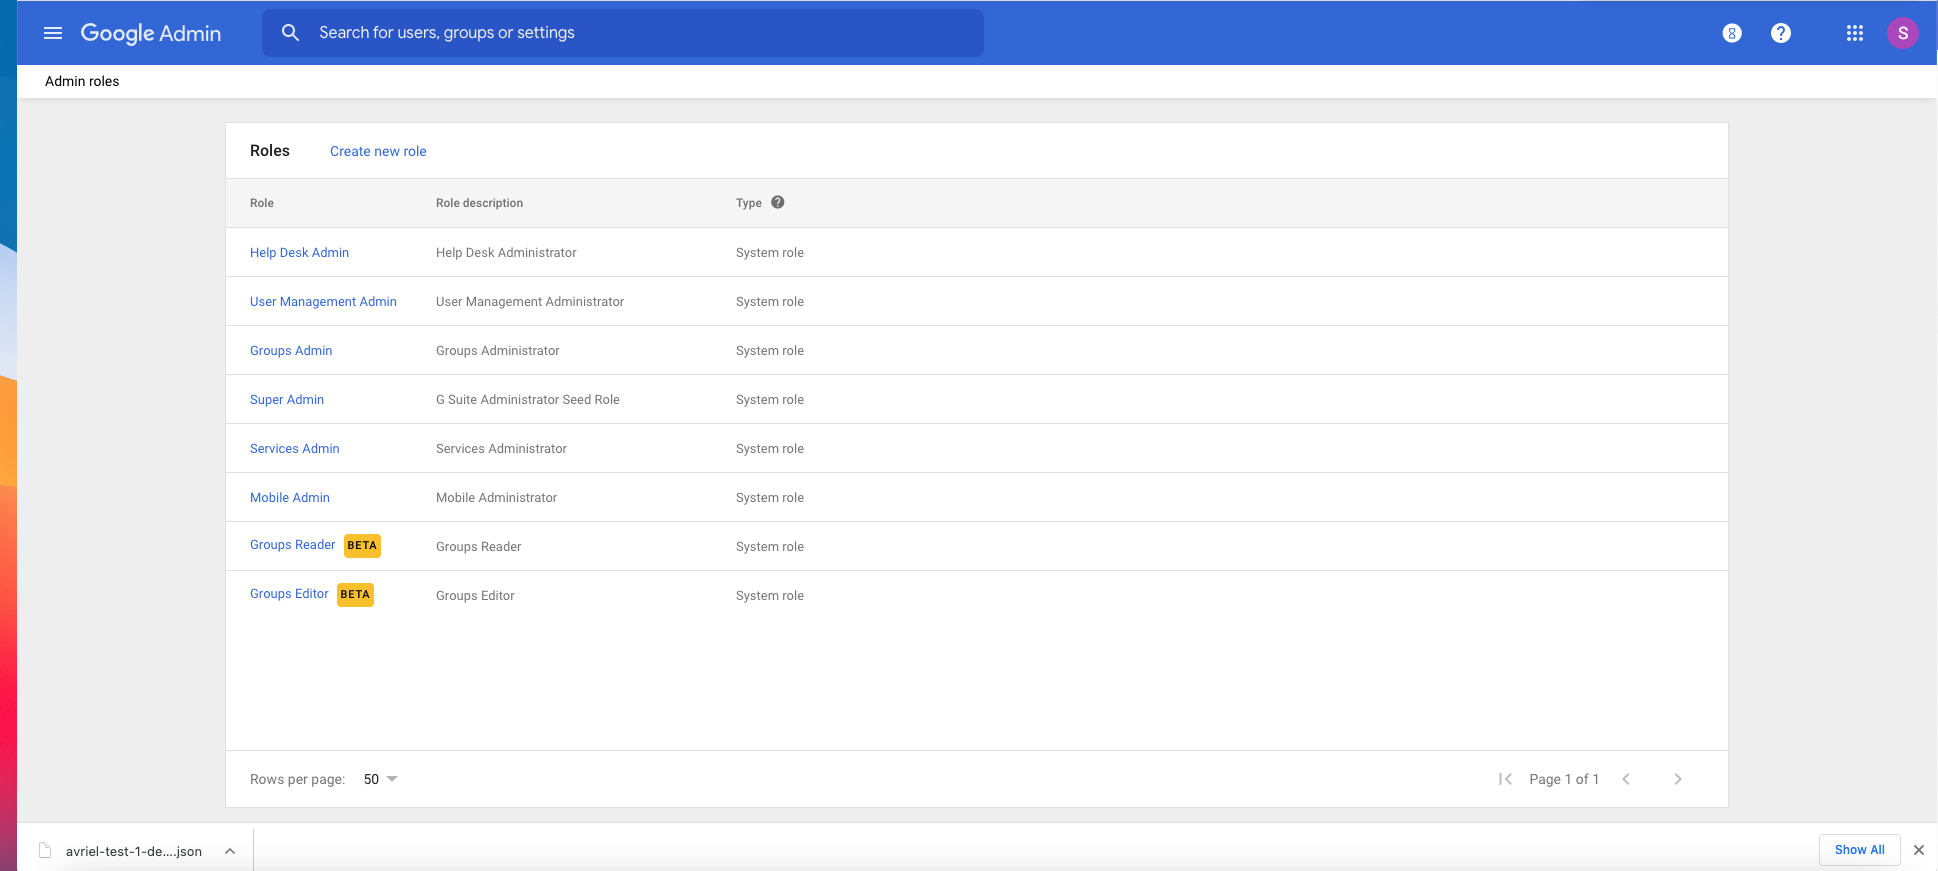
Task: Click the Google Admin logo
Action: click(x=151, y=33)
